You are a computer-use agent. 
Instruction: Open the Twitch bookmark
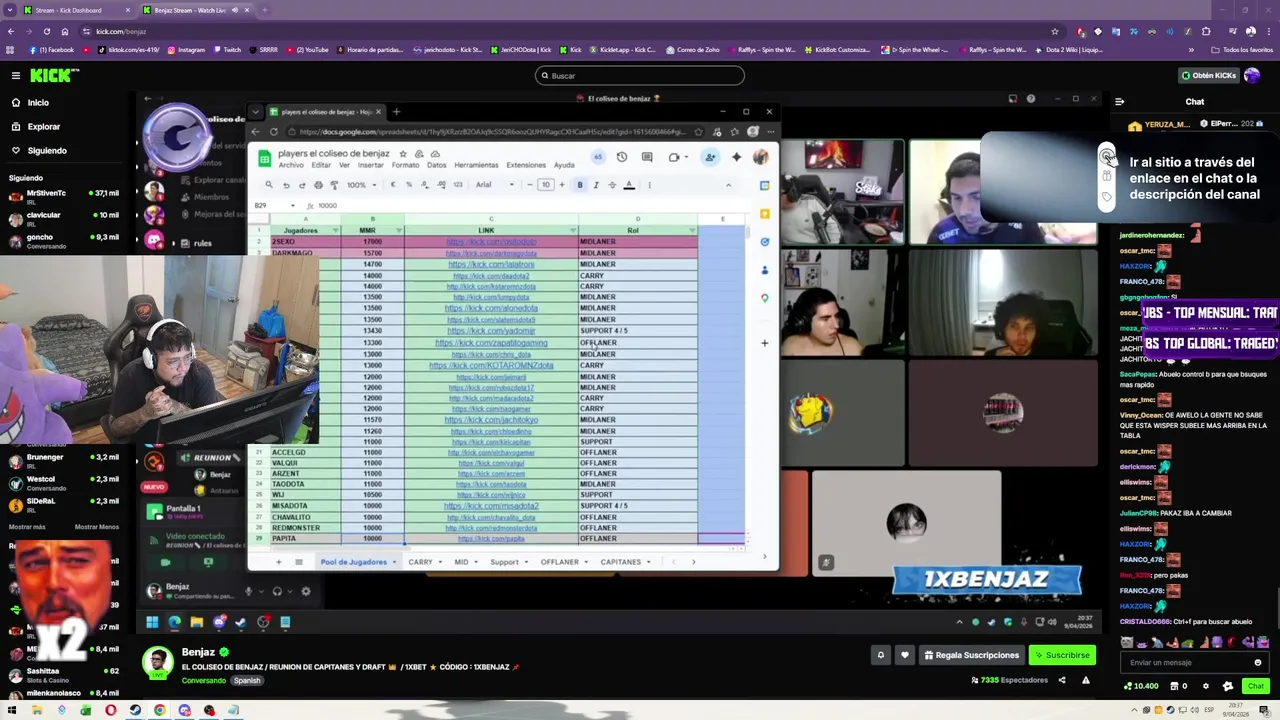pos(226,49)
